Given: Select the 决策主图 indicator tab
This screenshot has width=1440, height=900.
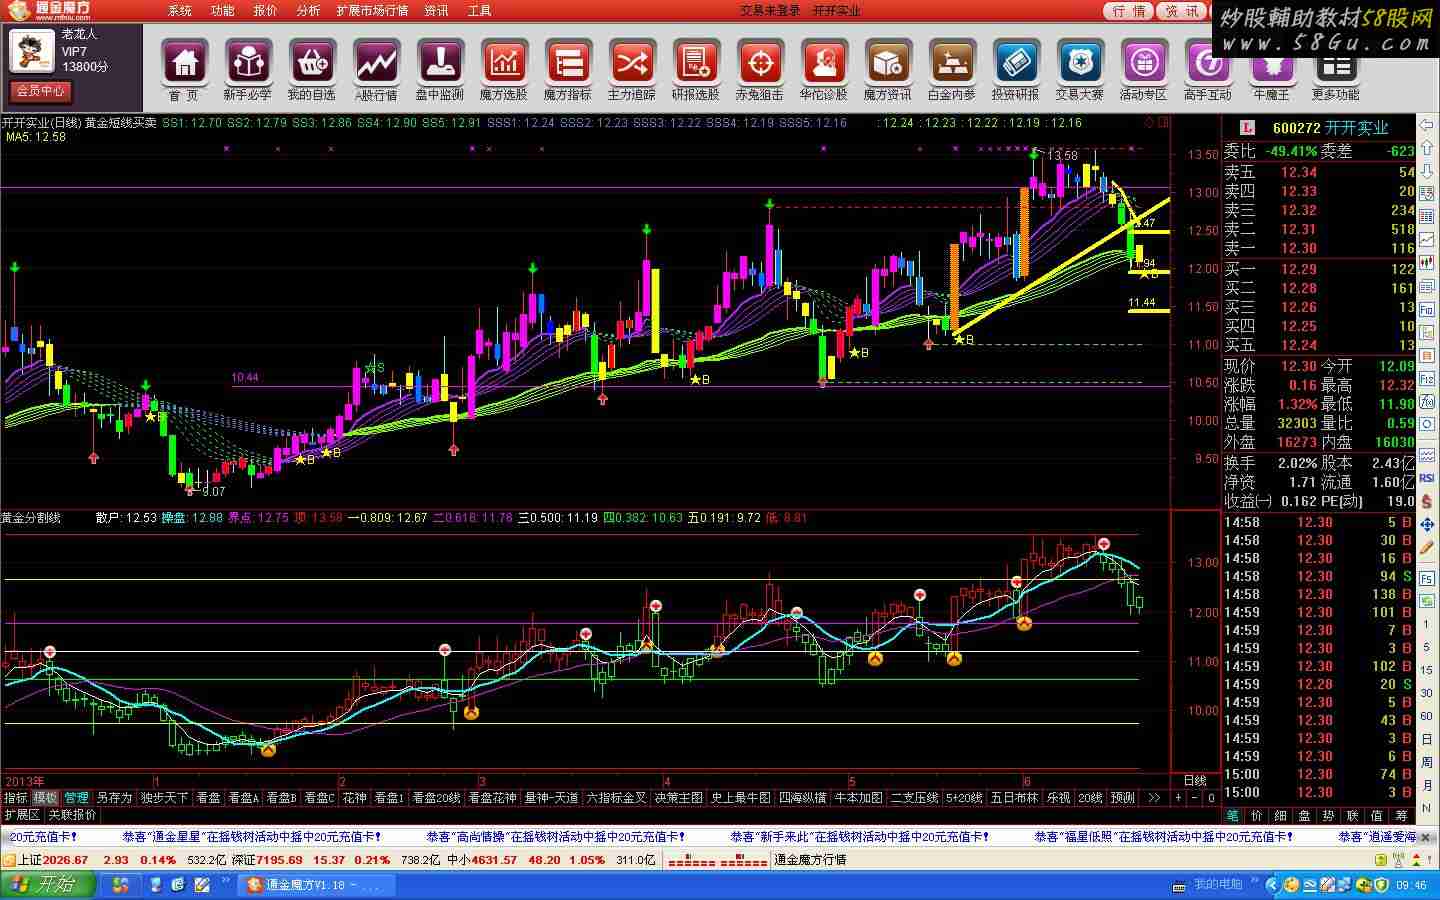Looking at the screenshot, I should 679,798.
